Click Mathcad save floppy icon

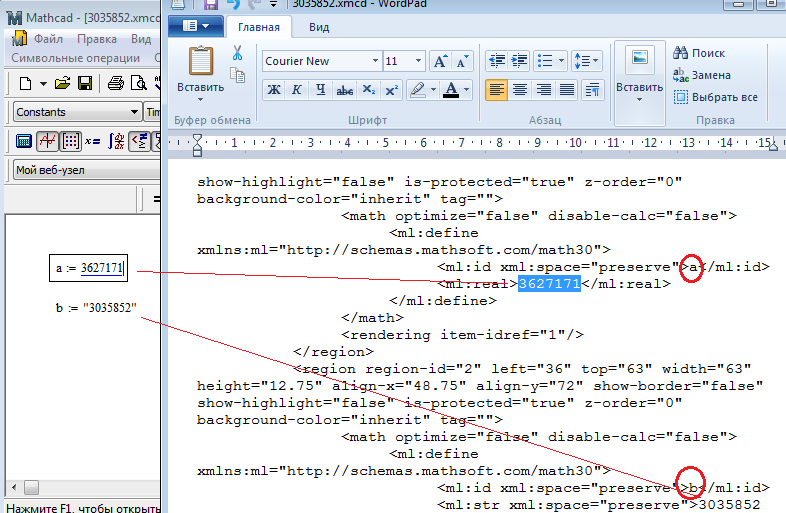coord(85,83)
